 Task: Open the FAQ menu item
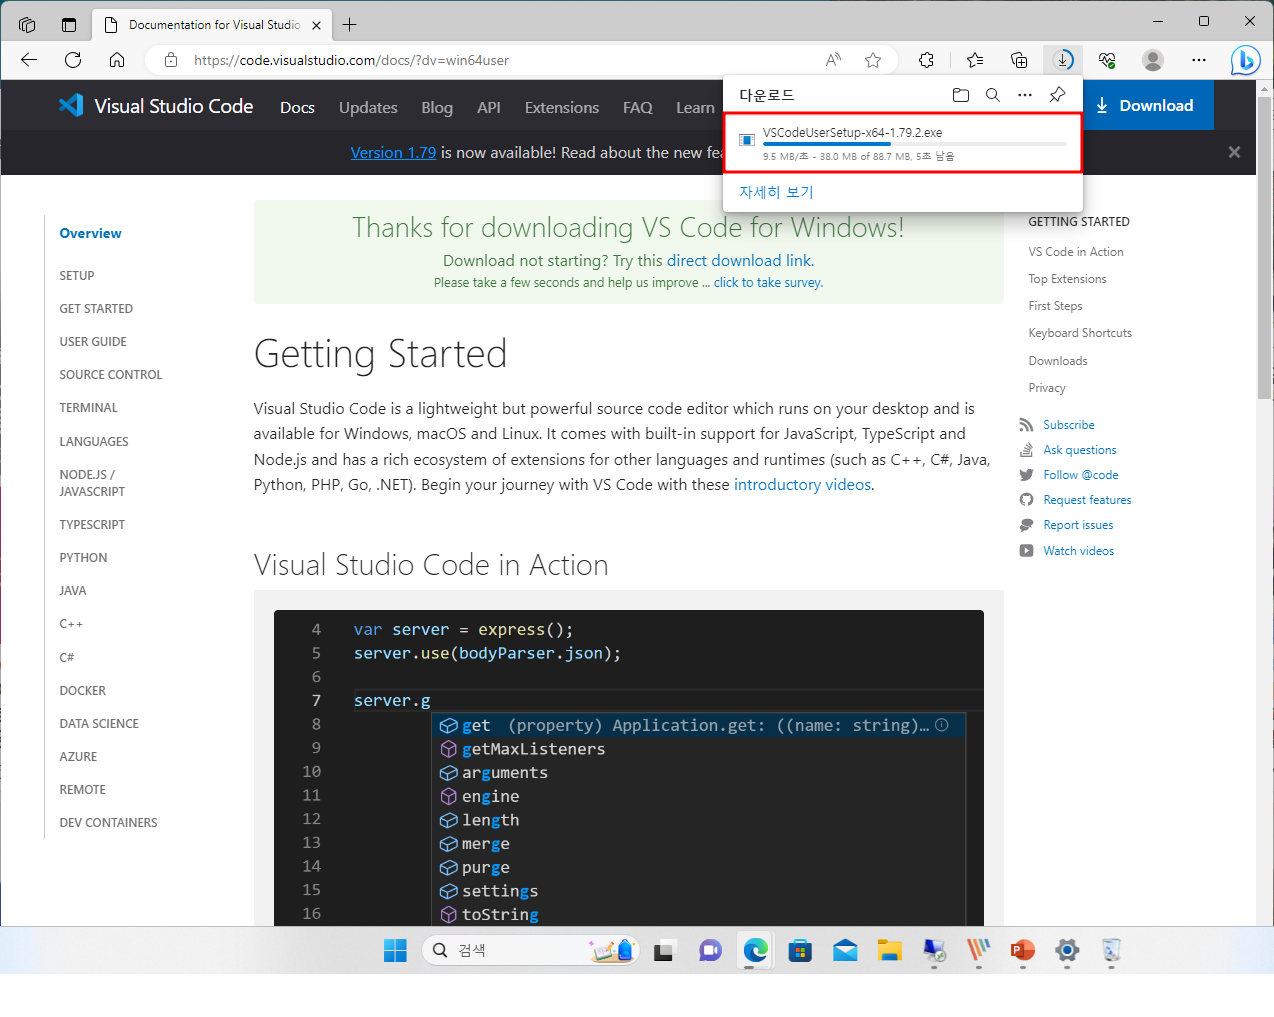(638, 107)
